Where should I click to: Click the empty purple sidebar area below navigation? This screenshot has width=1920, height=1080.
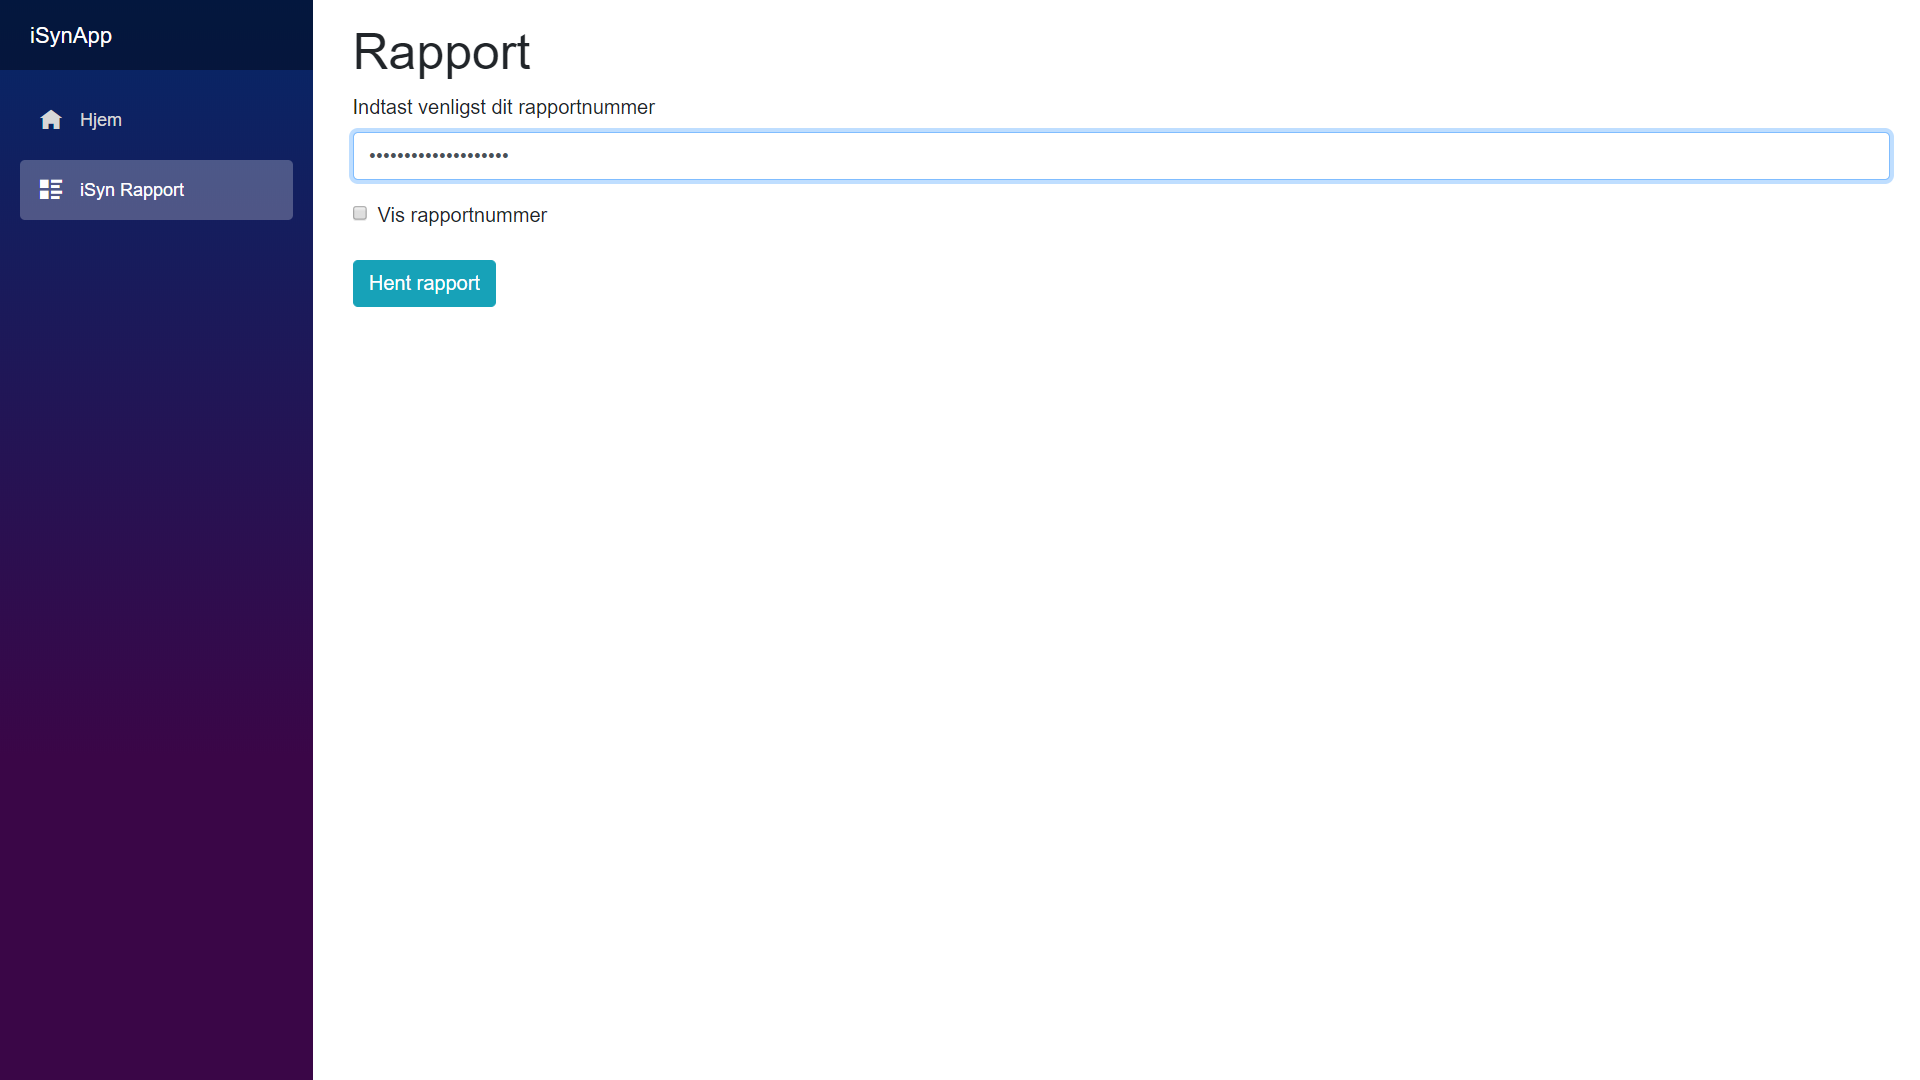(156, 650)
